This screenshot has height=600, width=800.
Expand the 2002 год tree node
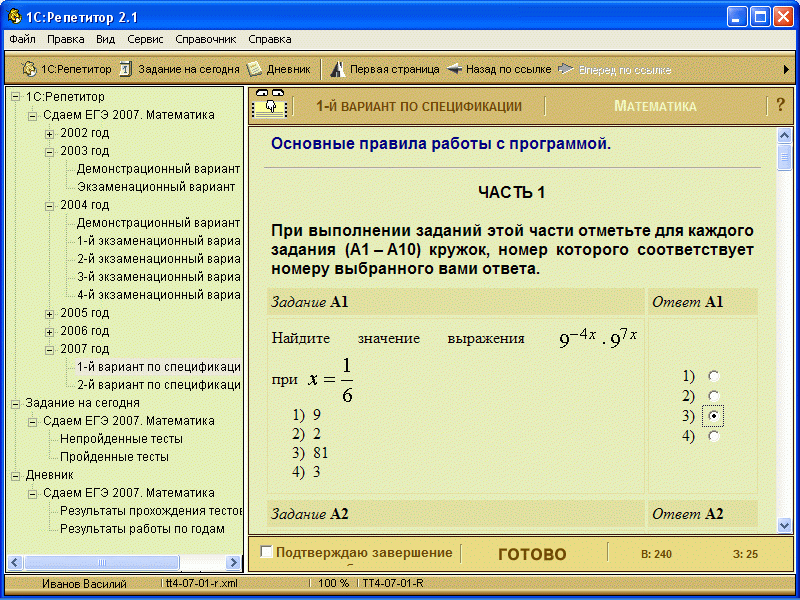50,133
